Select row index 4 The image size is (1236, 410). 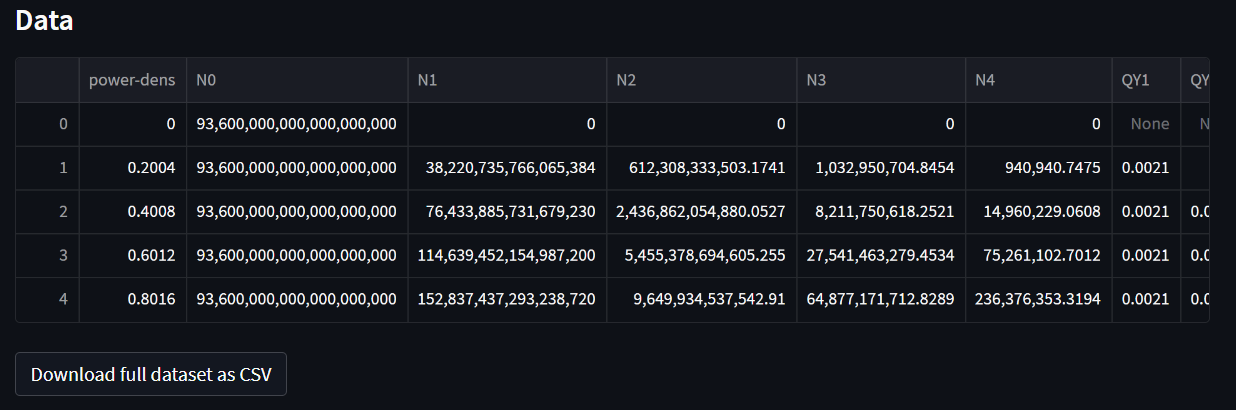[x=48, y=300]
